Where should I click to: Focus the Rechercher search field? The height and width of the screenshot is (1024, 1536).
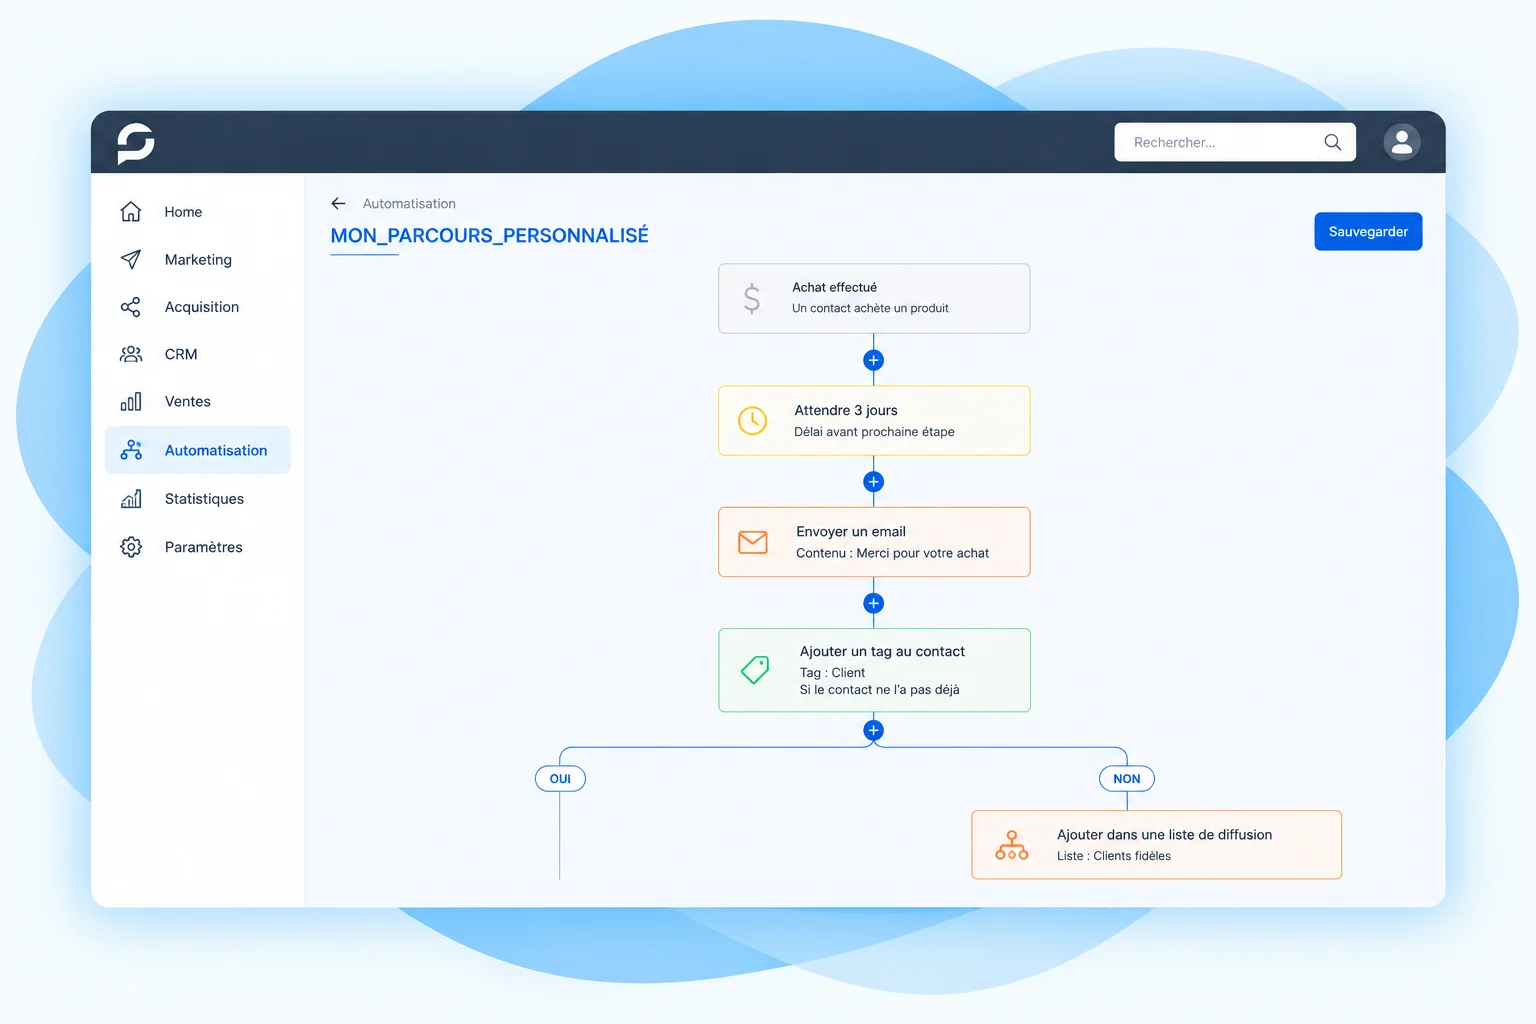[x=1235, y=142]
